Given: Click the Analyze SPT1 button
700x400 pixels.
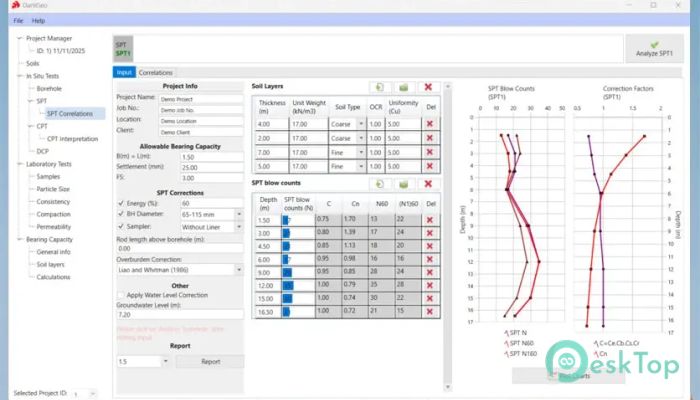Looking at the screenshot, I should coord(654,49).
